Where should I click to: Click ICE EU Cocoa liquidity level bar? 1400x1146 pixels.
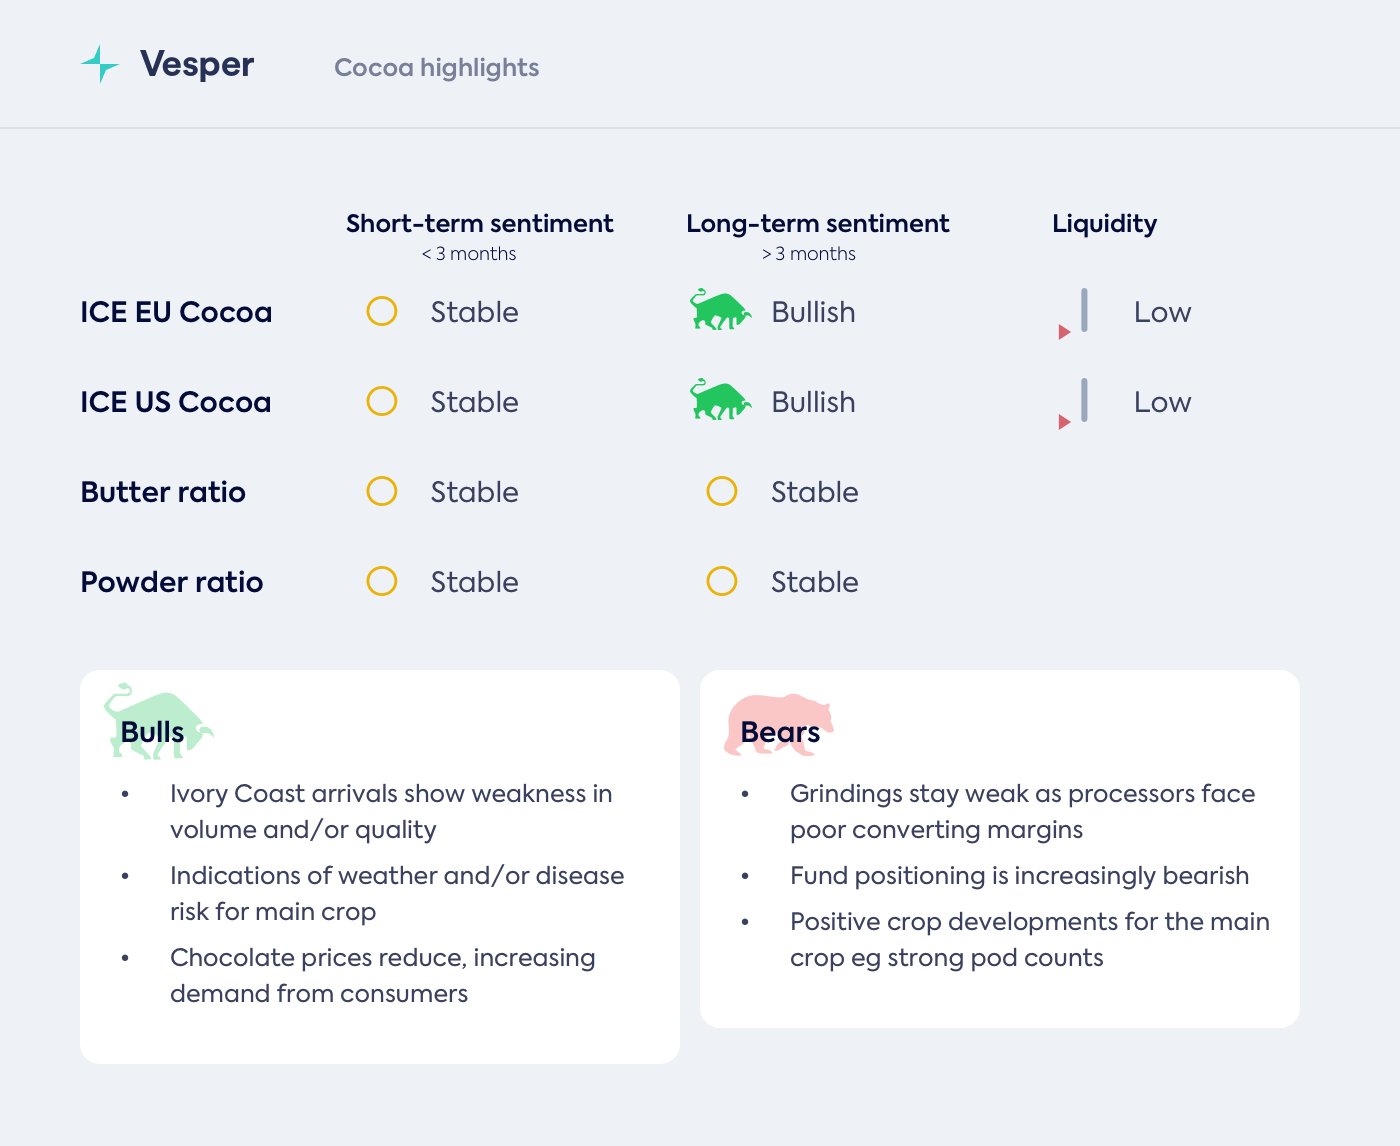tap(1084, 310)
